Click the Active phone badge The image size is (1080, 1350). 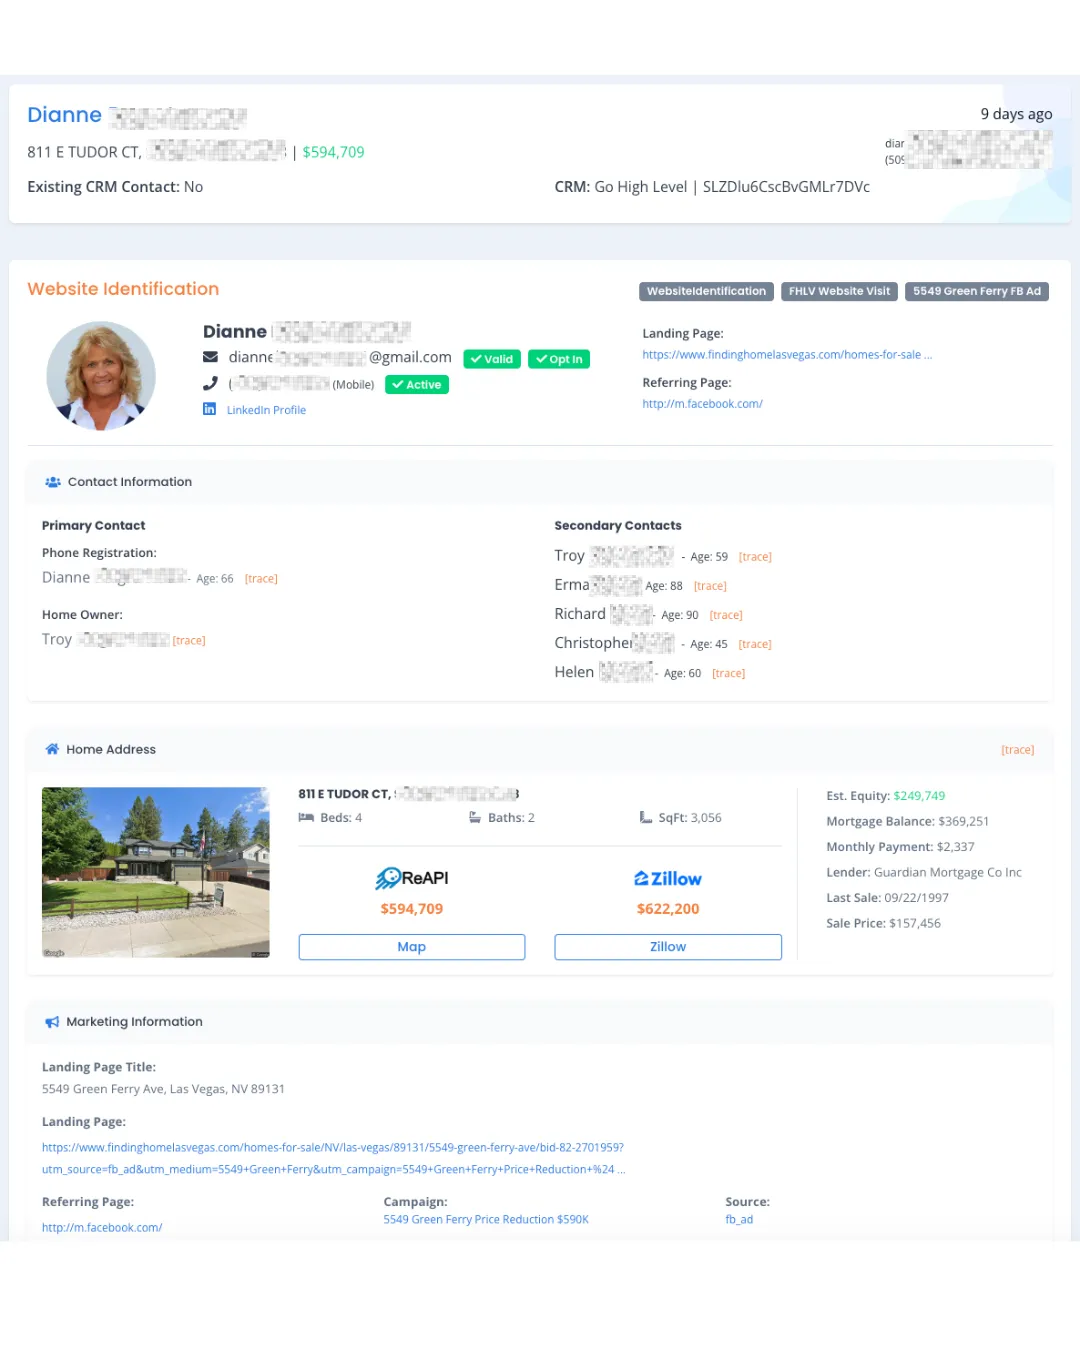tap(416, 385)
